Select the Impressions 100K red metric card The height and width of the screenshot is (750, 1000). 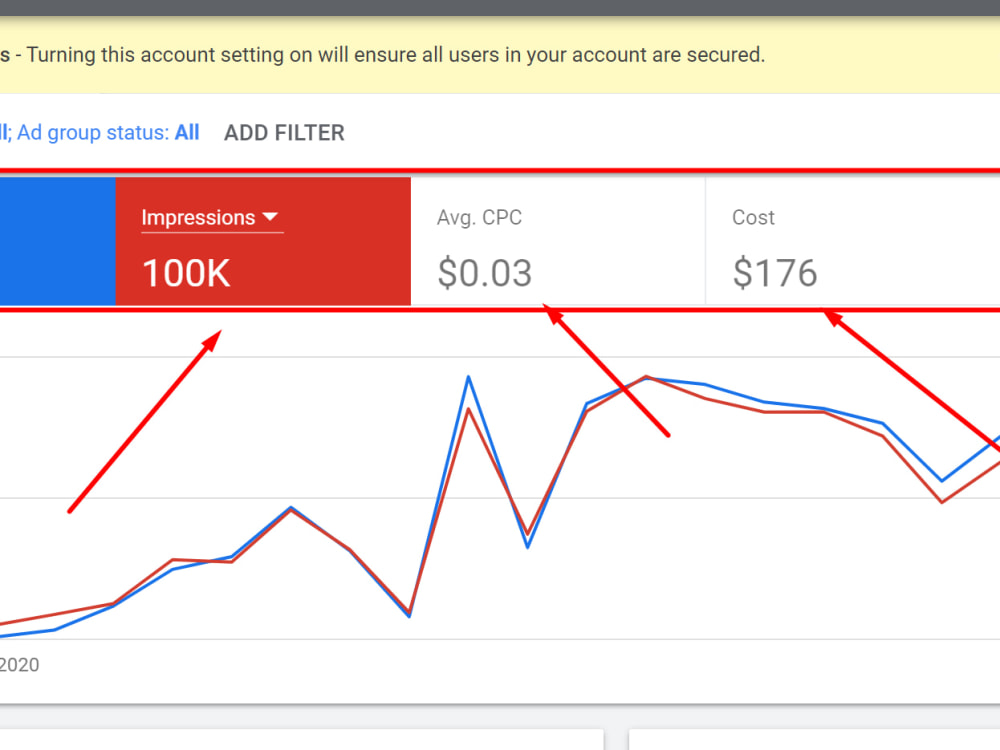coord(263,241)
